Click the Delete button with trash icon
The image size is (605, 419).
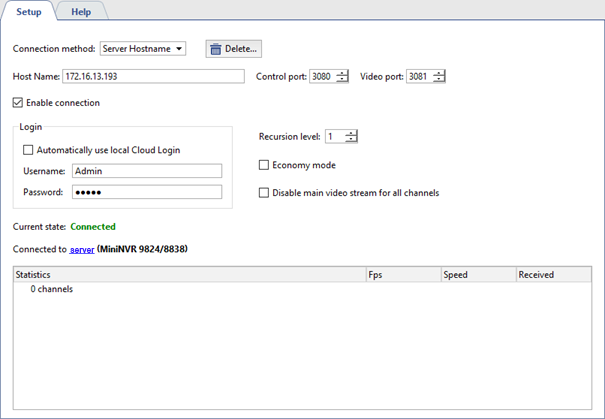(x=233, y=49)
